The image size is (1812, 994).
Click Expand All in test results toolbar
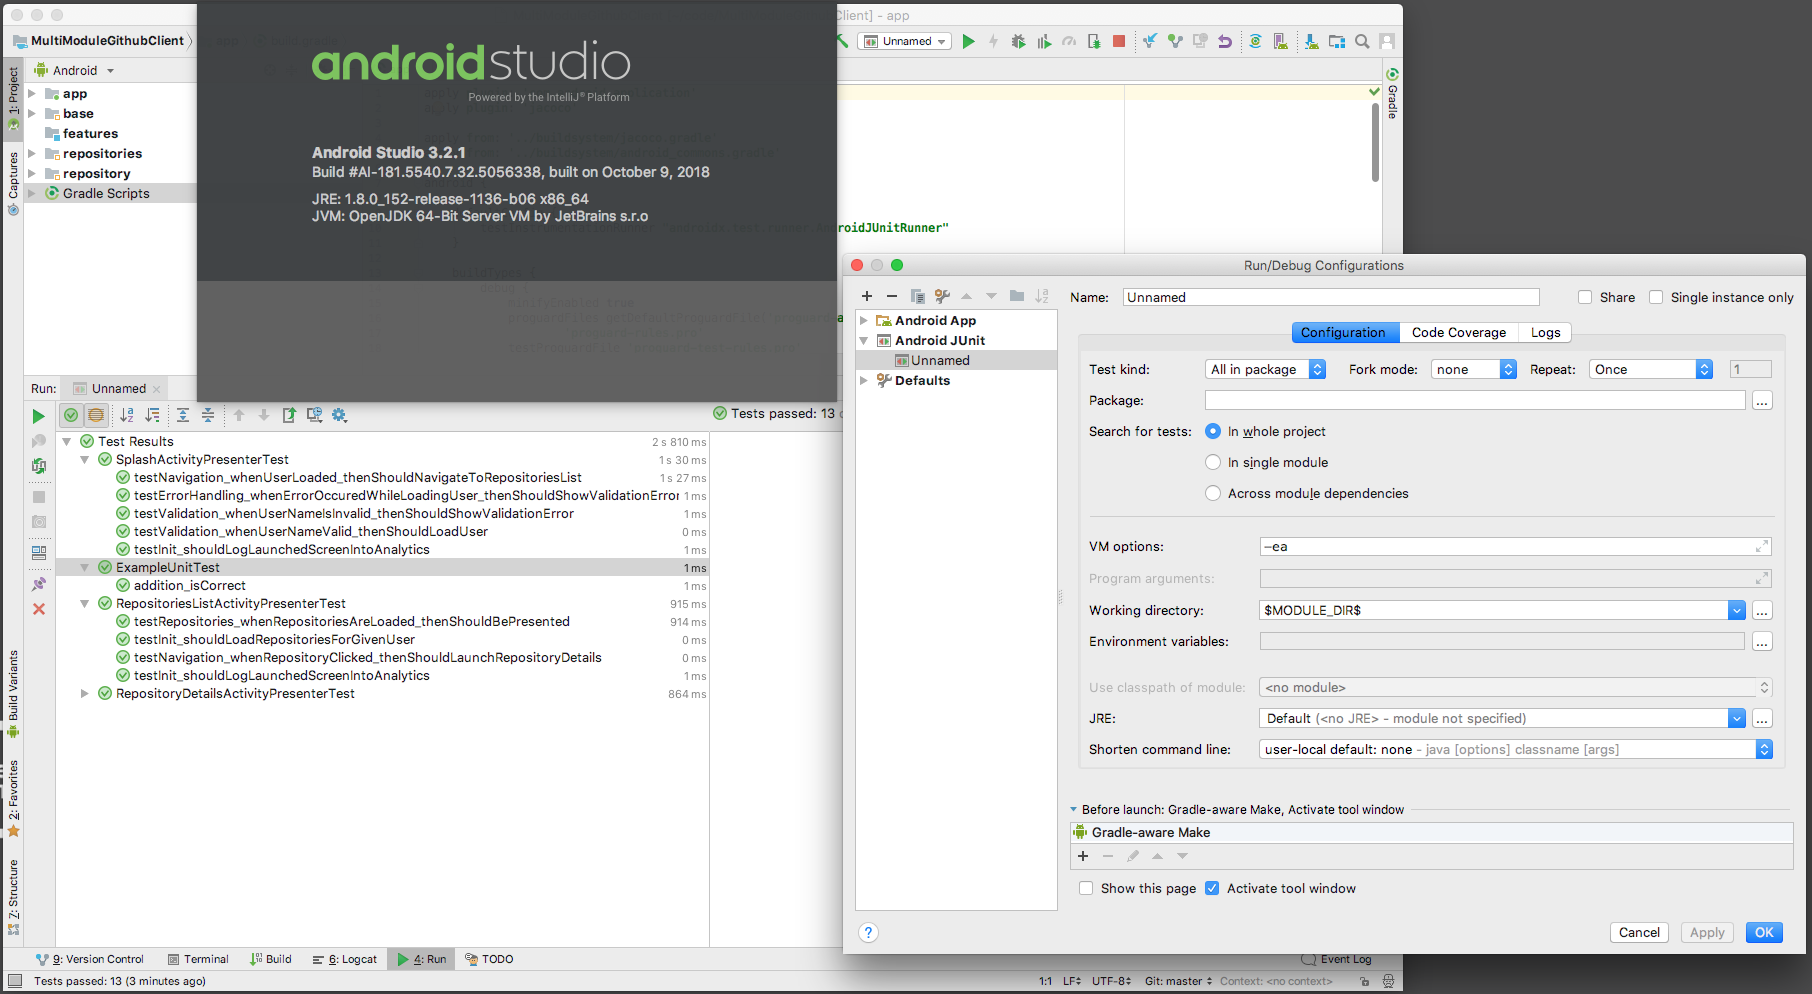coord(183,415)
